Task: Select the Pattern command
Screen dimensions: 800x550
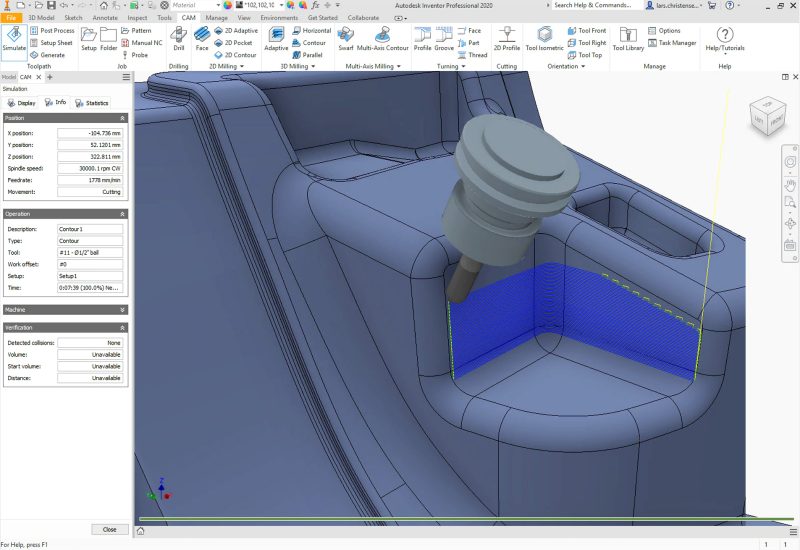Action: point(136,31)
